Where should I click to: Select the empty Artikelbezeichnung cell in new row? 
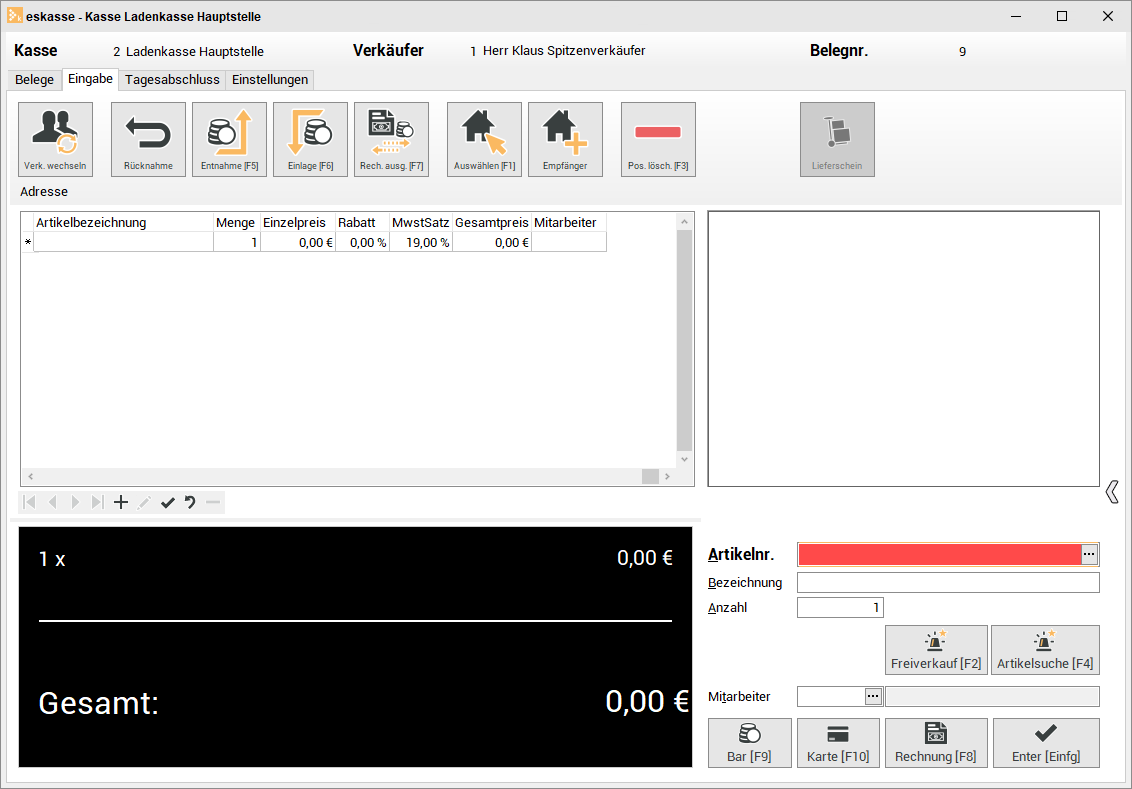[123, 243]
